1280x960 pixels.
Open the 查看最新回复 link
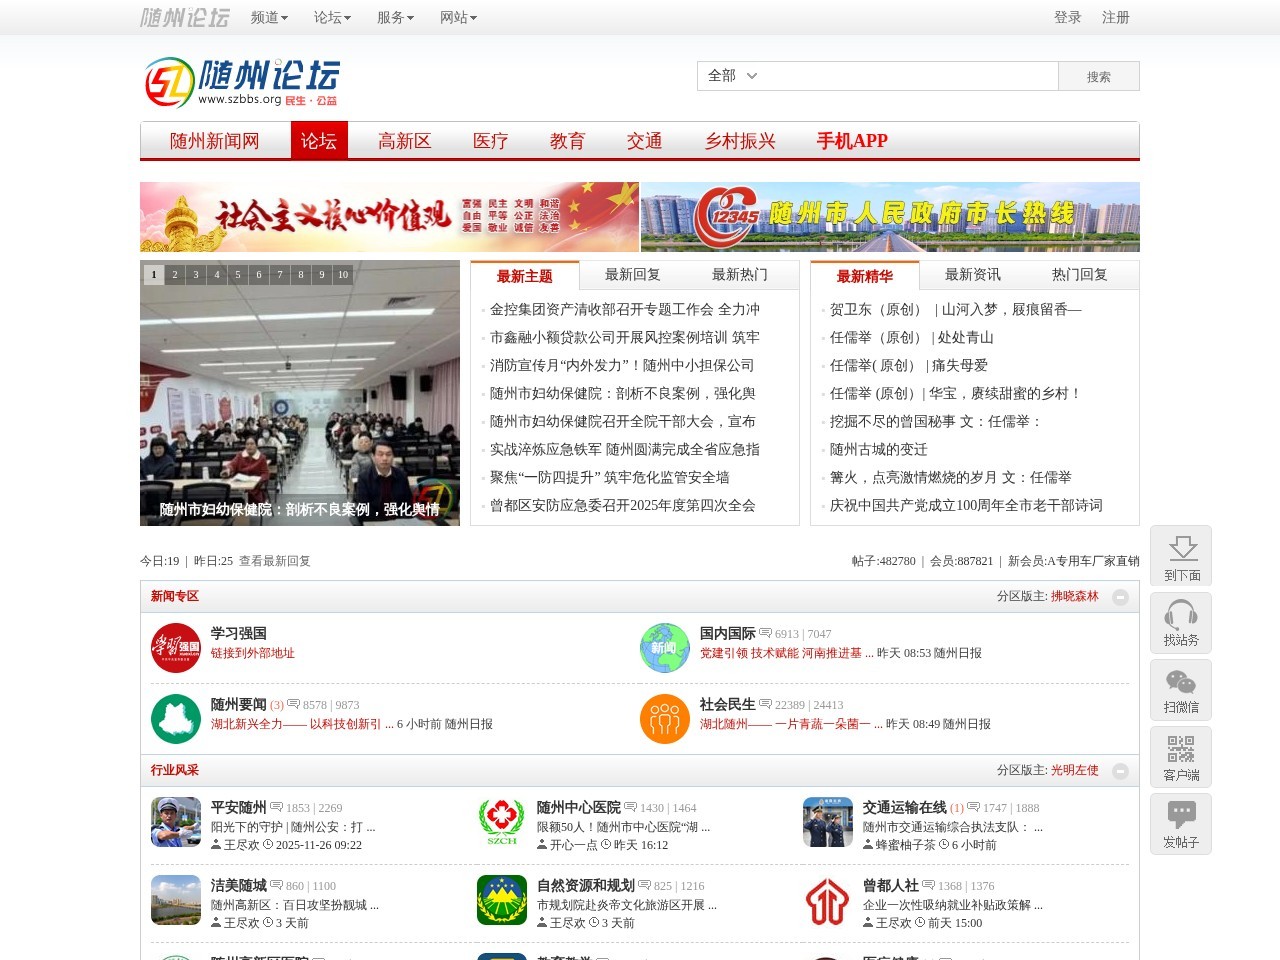coord(272,561)
